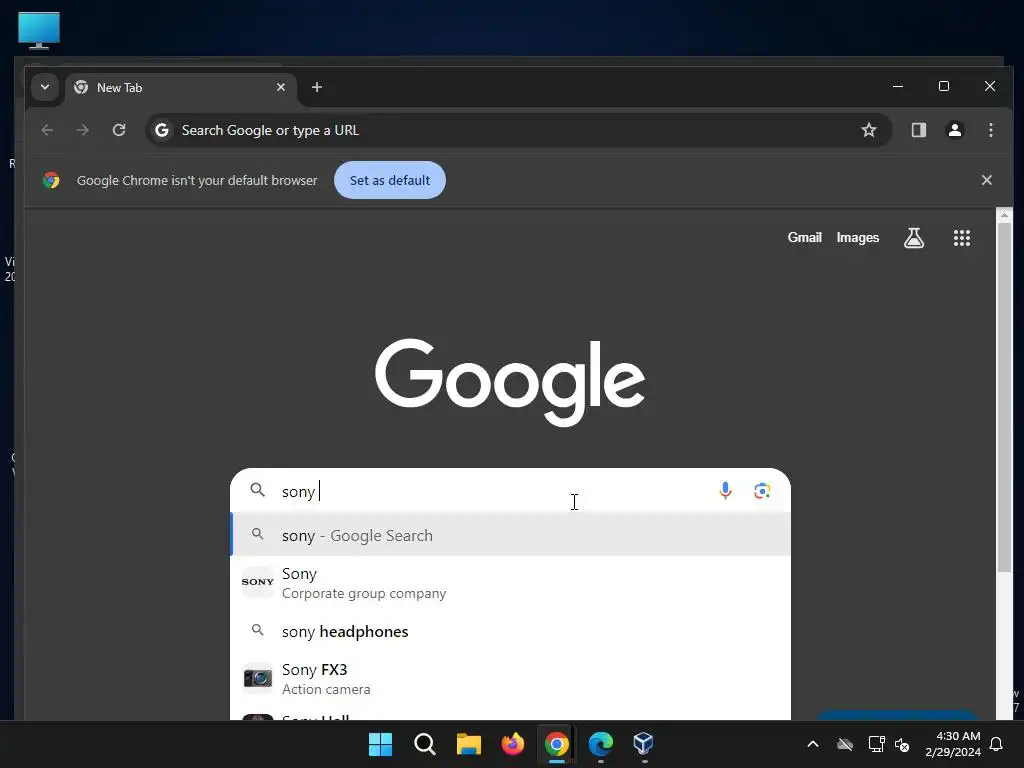The width and height of the screenshot is (1024, 768).
Task: Open Chrome three-dot menu
Action: pos(991,130)
